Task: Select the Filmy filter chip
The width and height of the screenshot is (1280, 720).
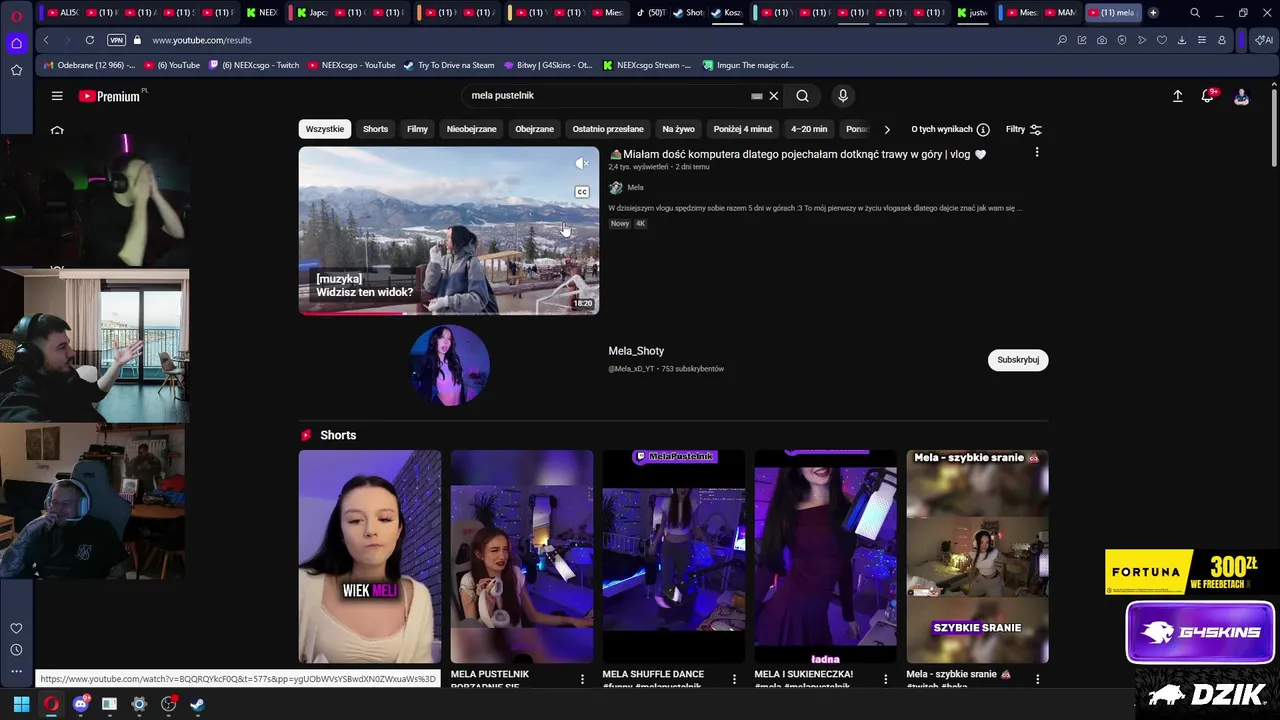Action: click(x=417, y=129)
